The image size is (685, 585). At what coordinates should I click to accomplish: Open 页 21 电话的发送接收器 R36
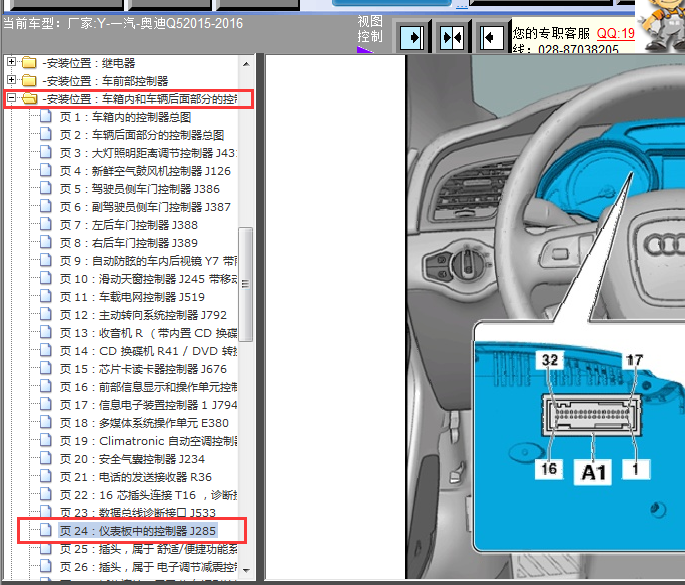[136, 477]
